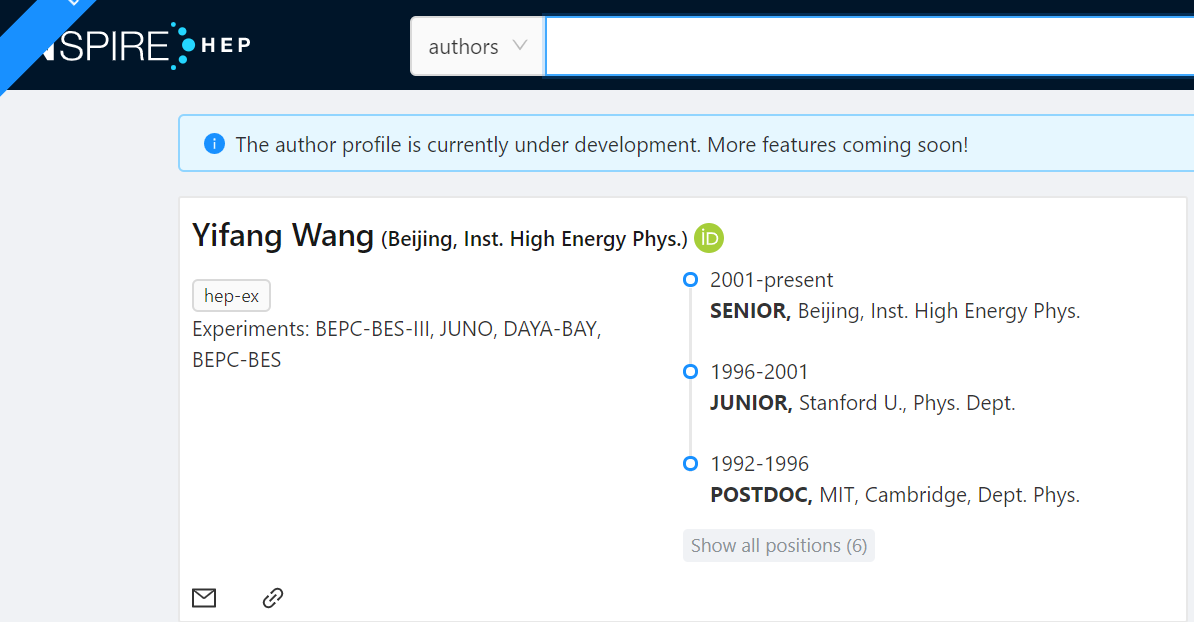Focus the search input field

(x=870, y=46)
